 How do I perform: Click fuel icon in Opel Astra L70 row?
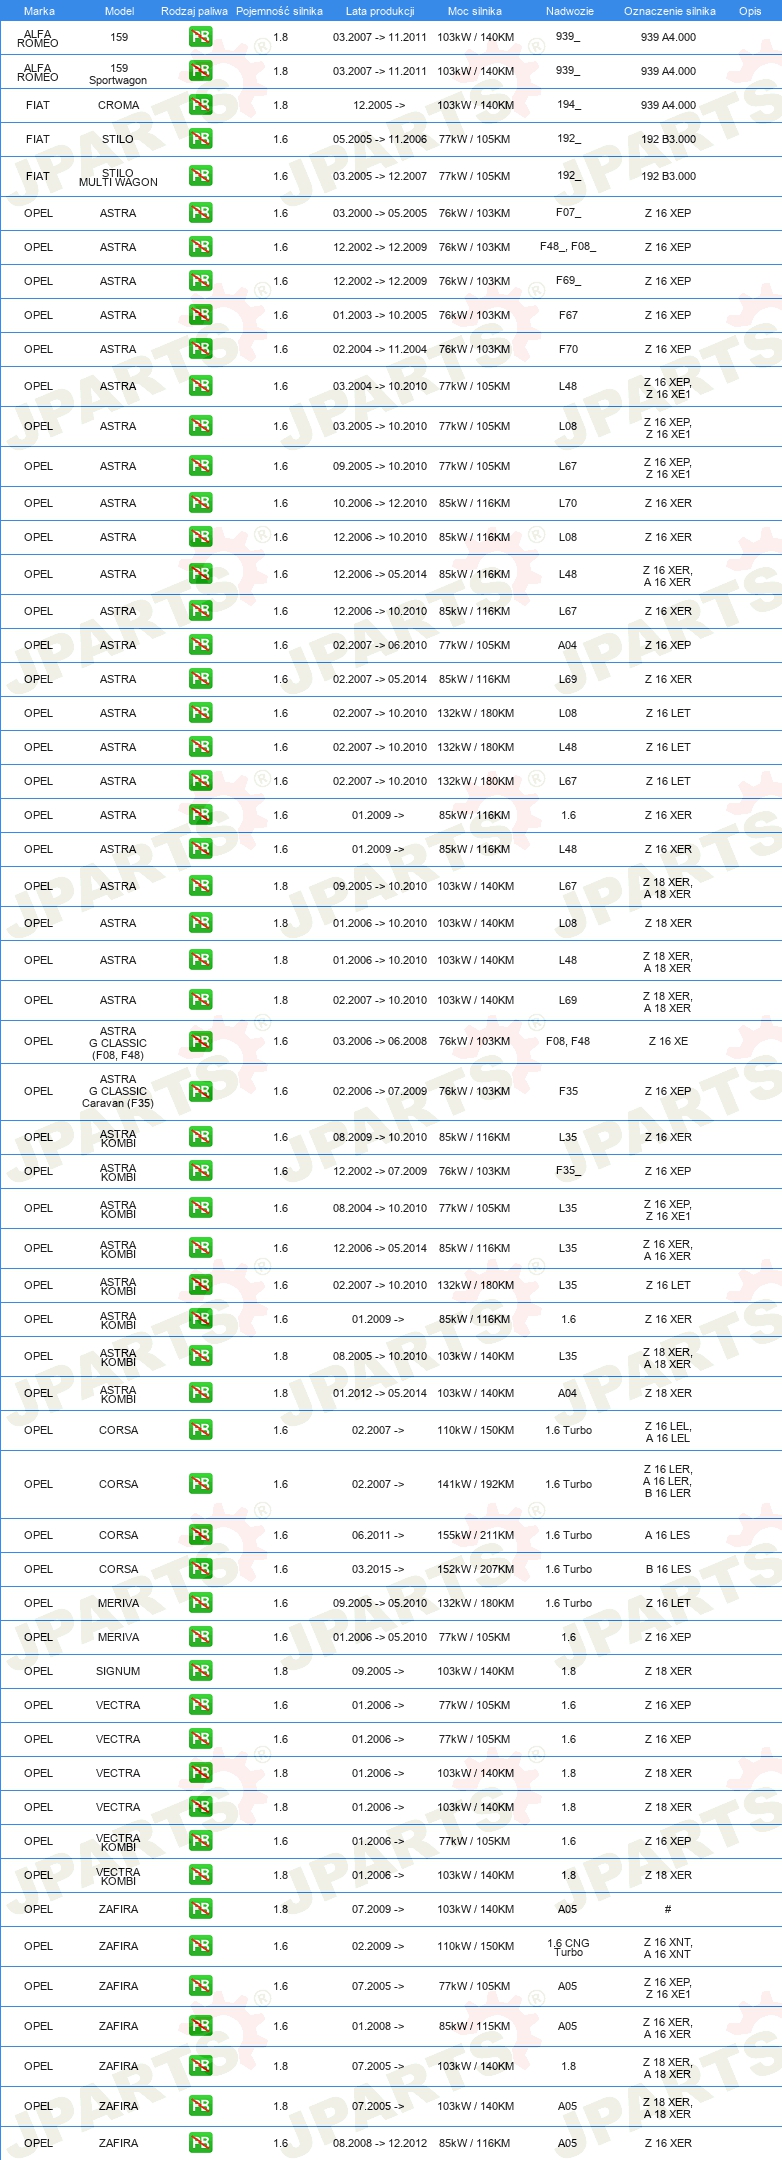(200, 503)
